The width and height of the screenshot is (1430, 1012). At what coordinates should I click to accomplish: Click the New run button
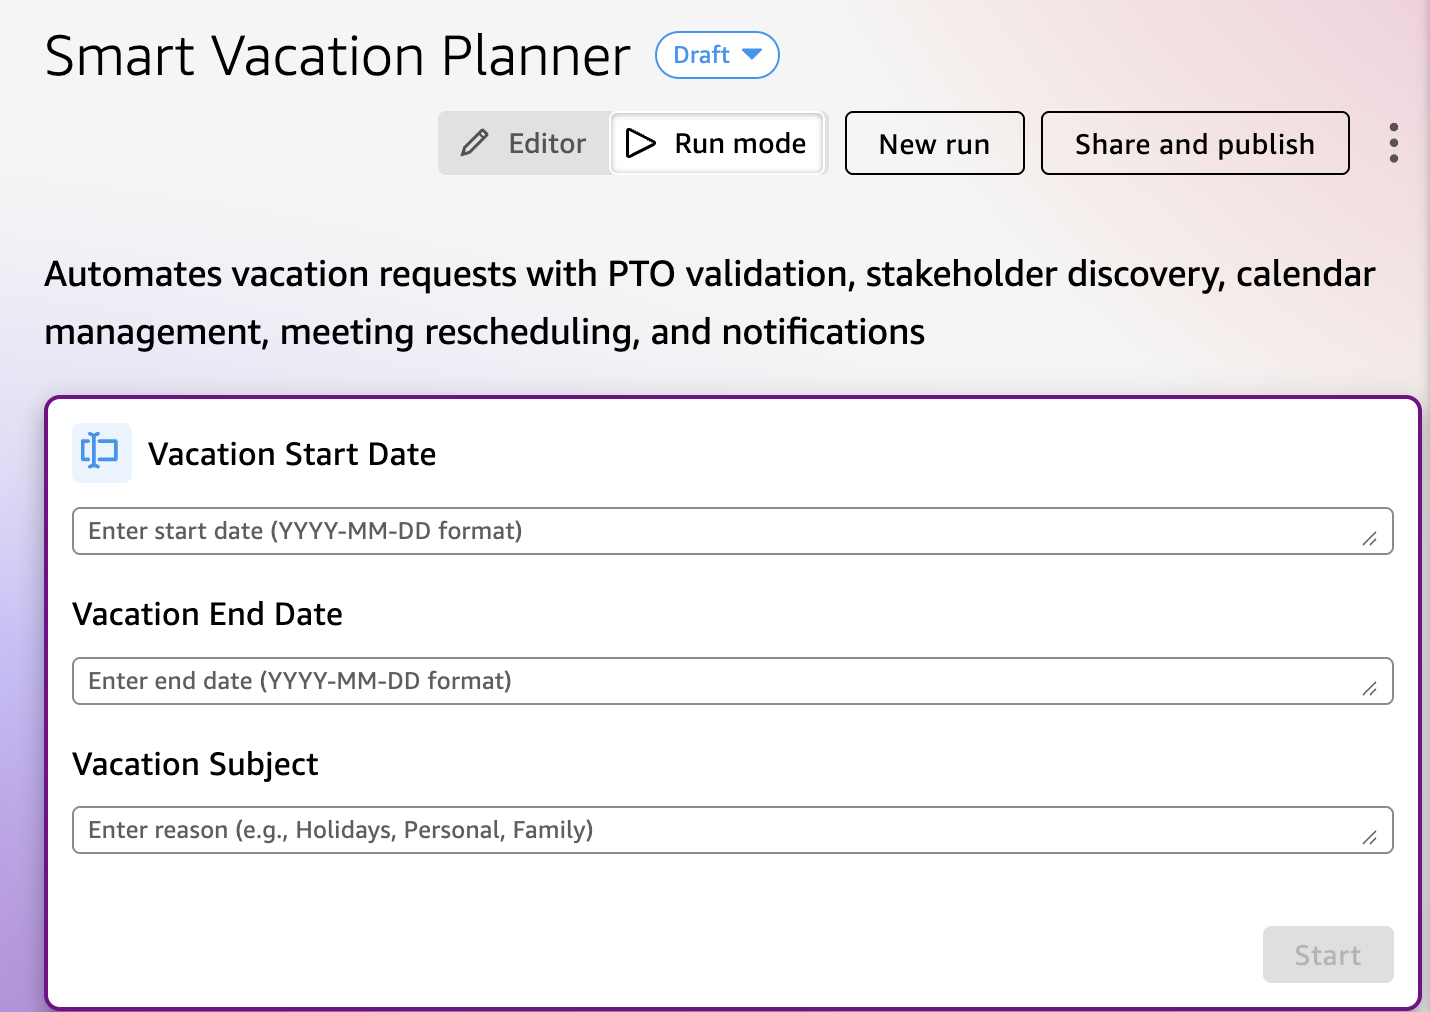[934, 143]
